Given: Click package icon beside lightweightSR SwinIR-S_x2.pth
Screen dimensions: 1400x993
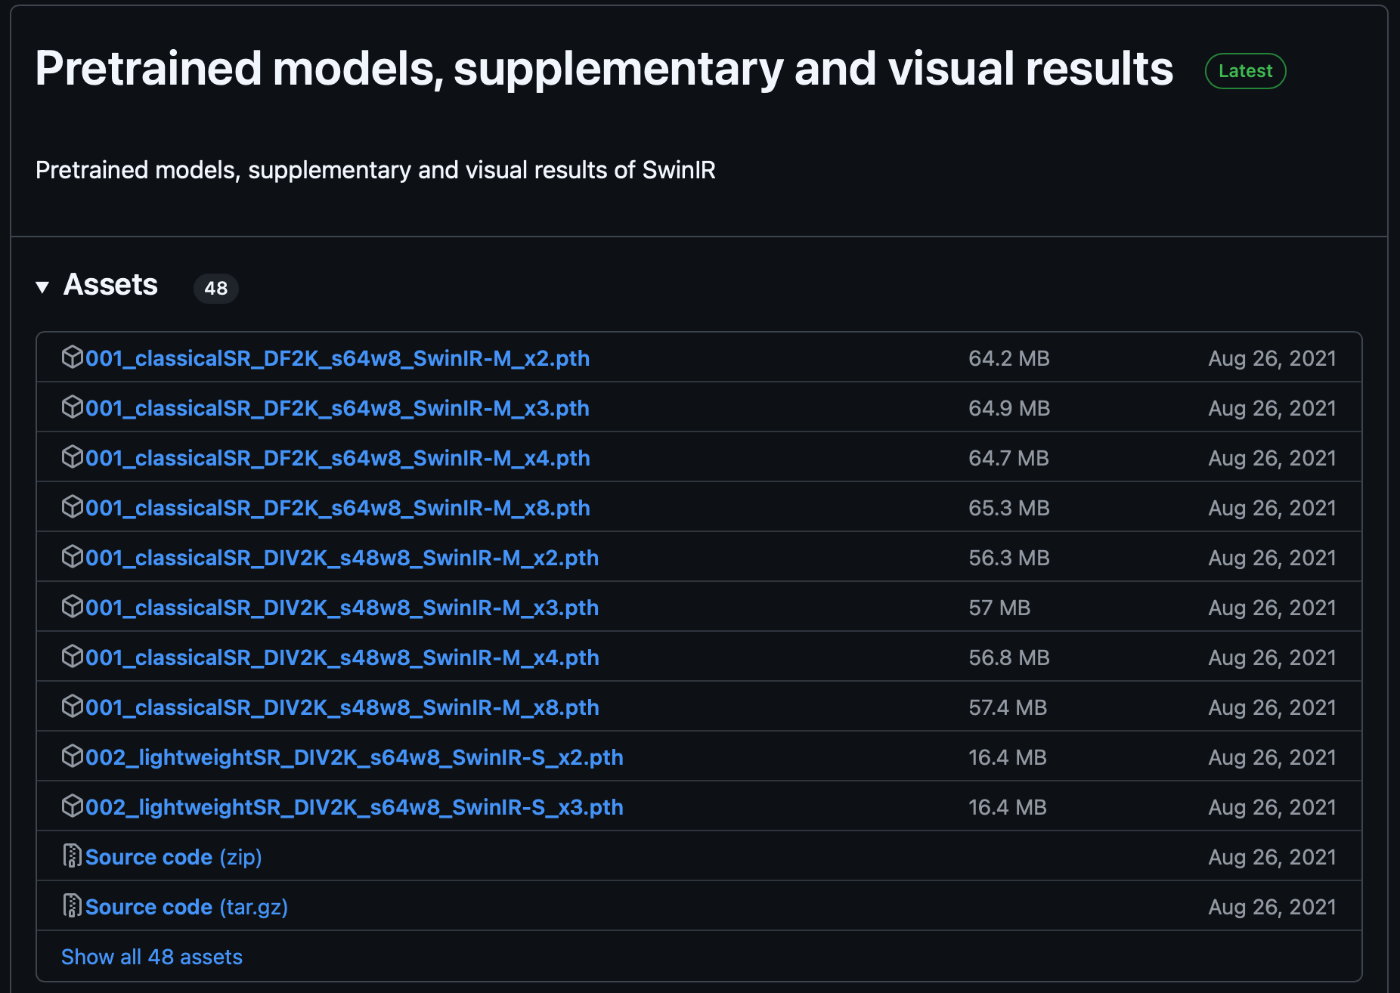Looking at the screenshot, I should coord(72,757).
